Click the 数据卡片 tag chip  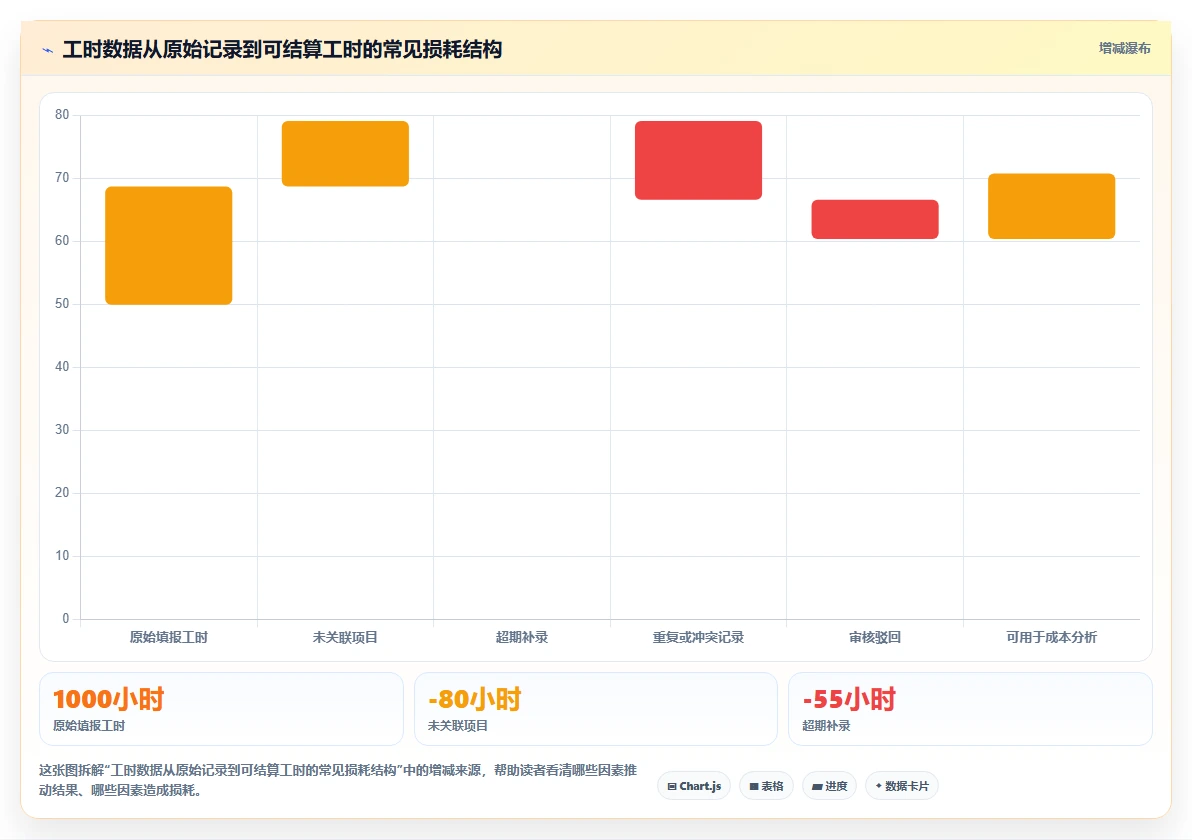tap(902, 786)
